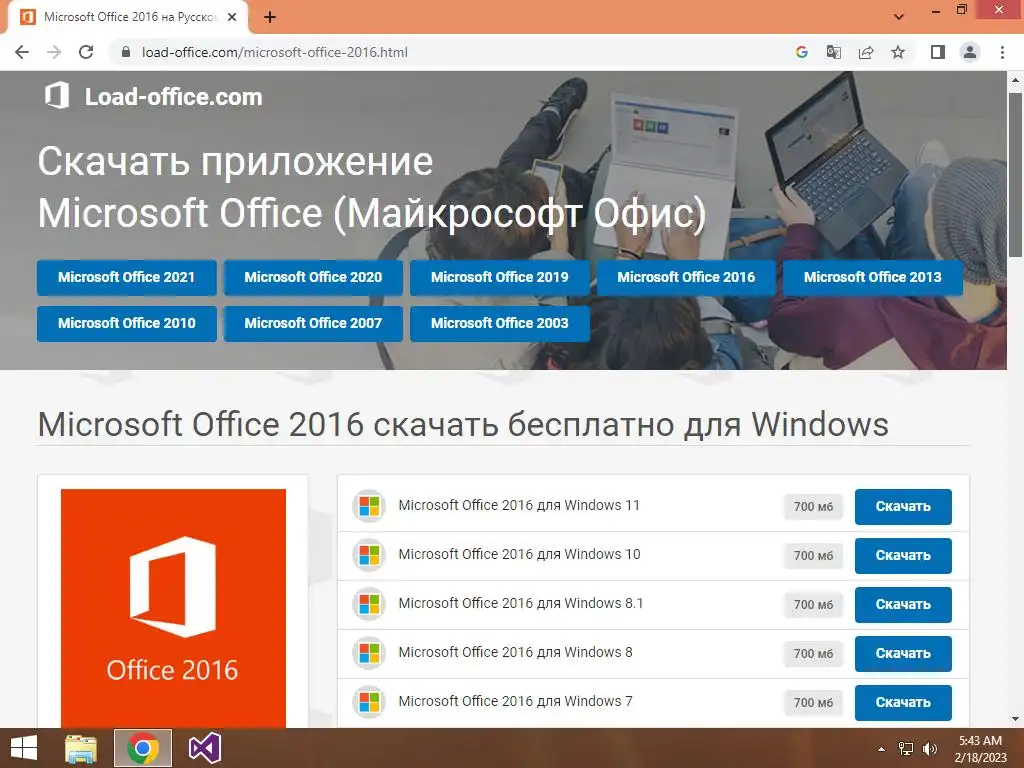Viewport: 1024px width, 768px height.
Task: Close the Microsoft Office 2016 tab
Action: (x=232, y=18)
